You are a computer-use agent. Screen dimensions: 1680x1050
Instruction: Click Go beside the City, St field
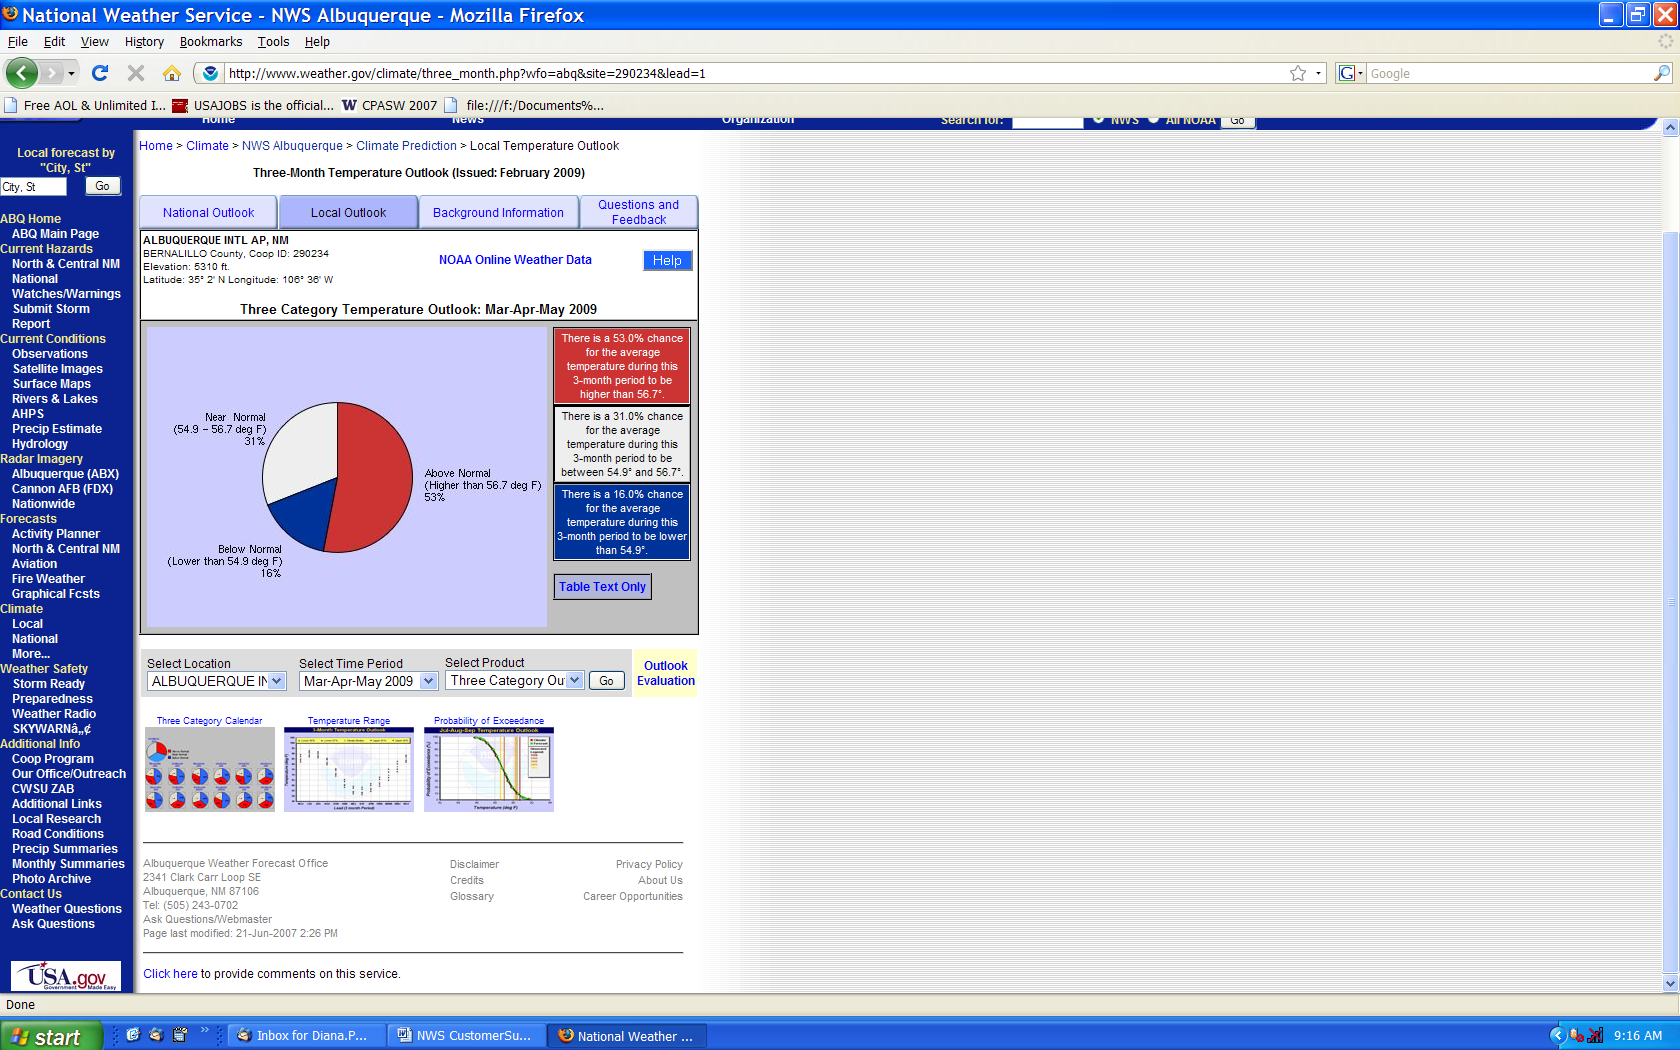click(102, 186)
